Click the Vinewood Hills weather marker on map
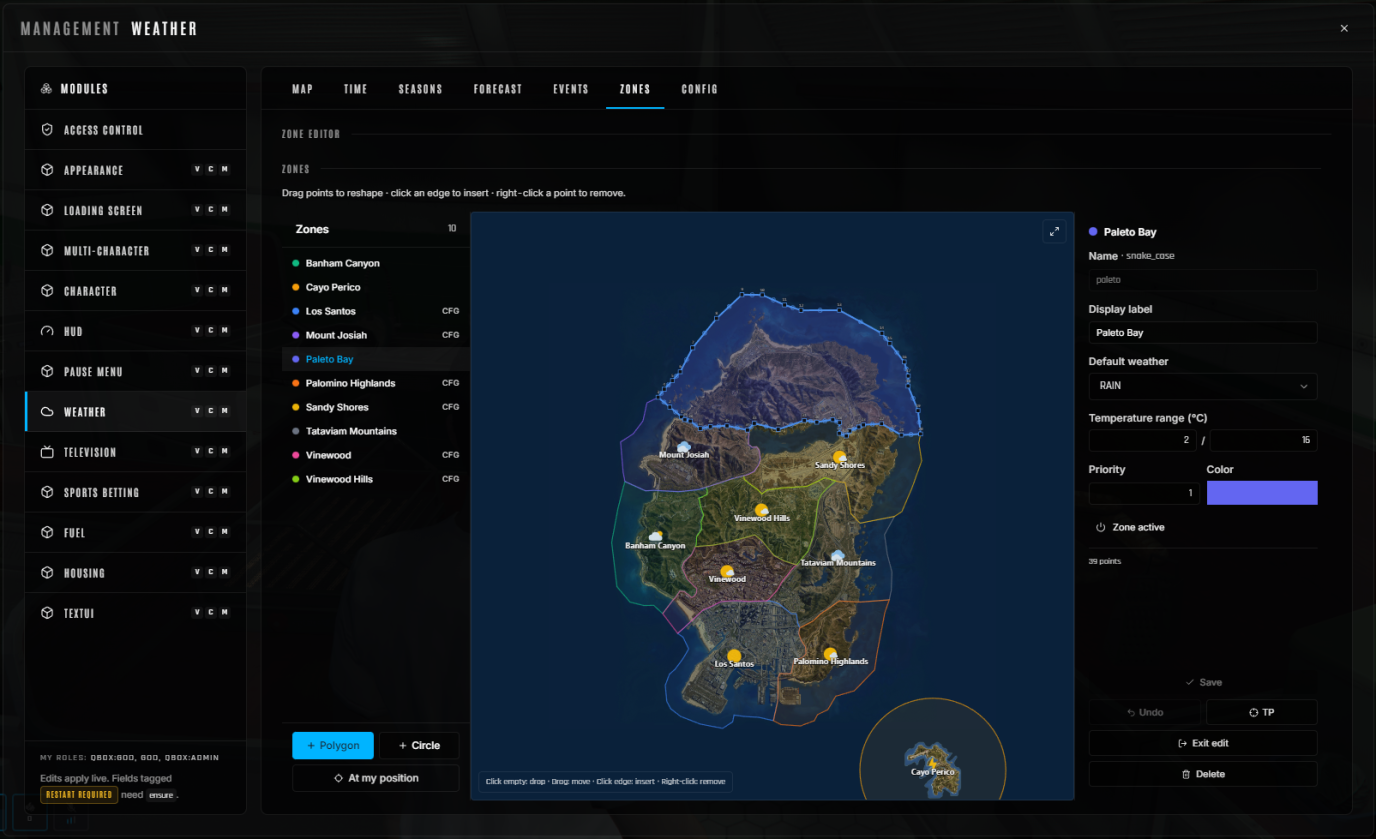Image resolution: width=1376 pixels, height=839 pixels. click(761, 509)
